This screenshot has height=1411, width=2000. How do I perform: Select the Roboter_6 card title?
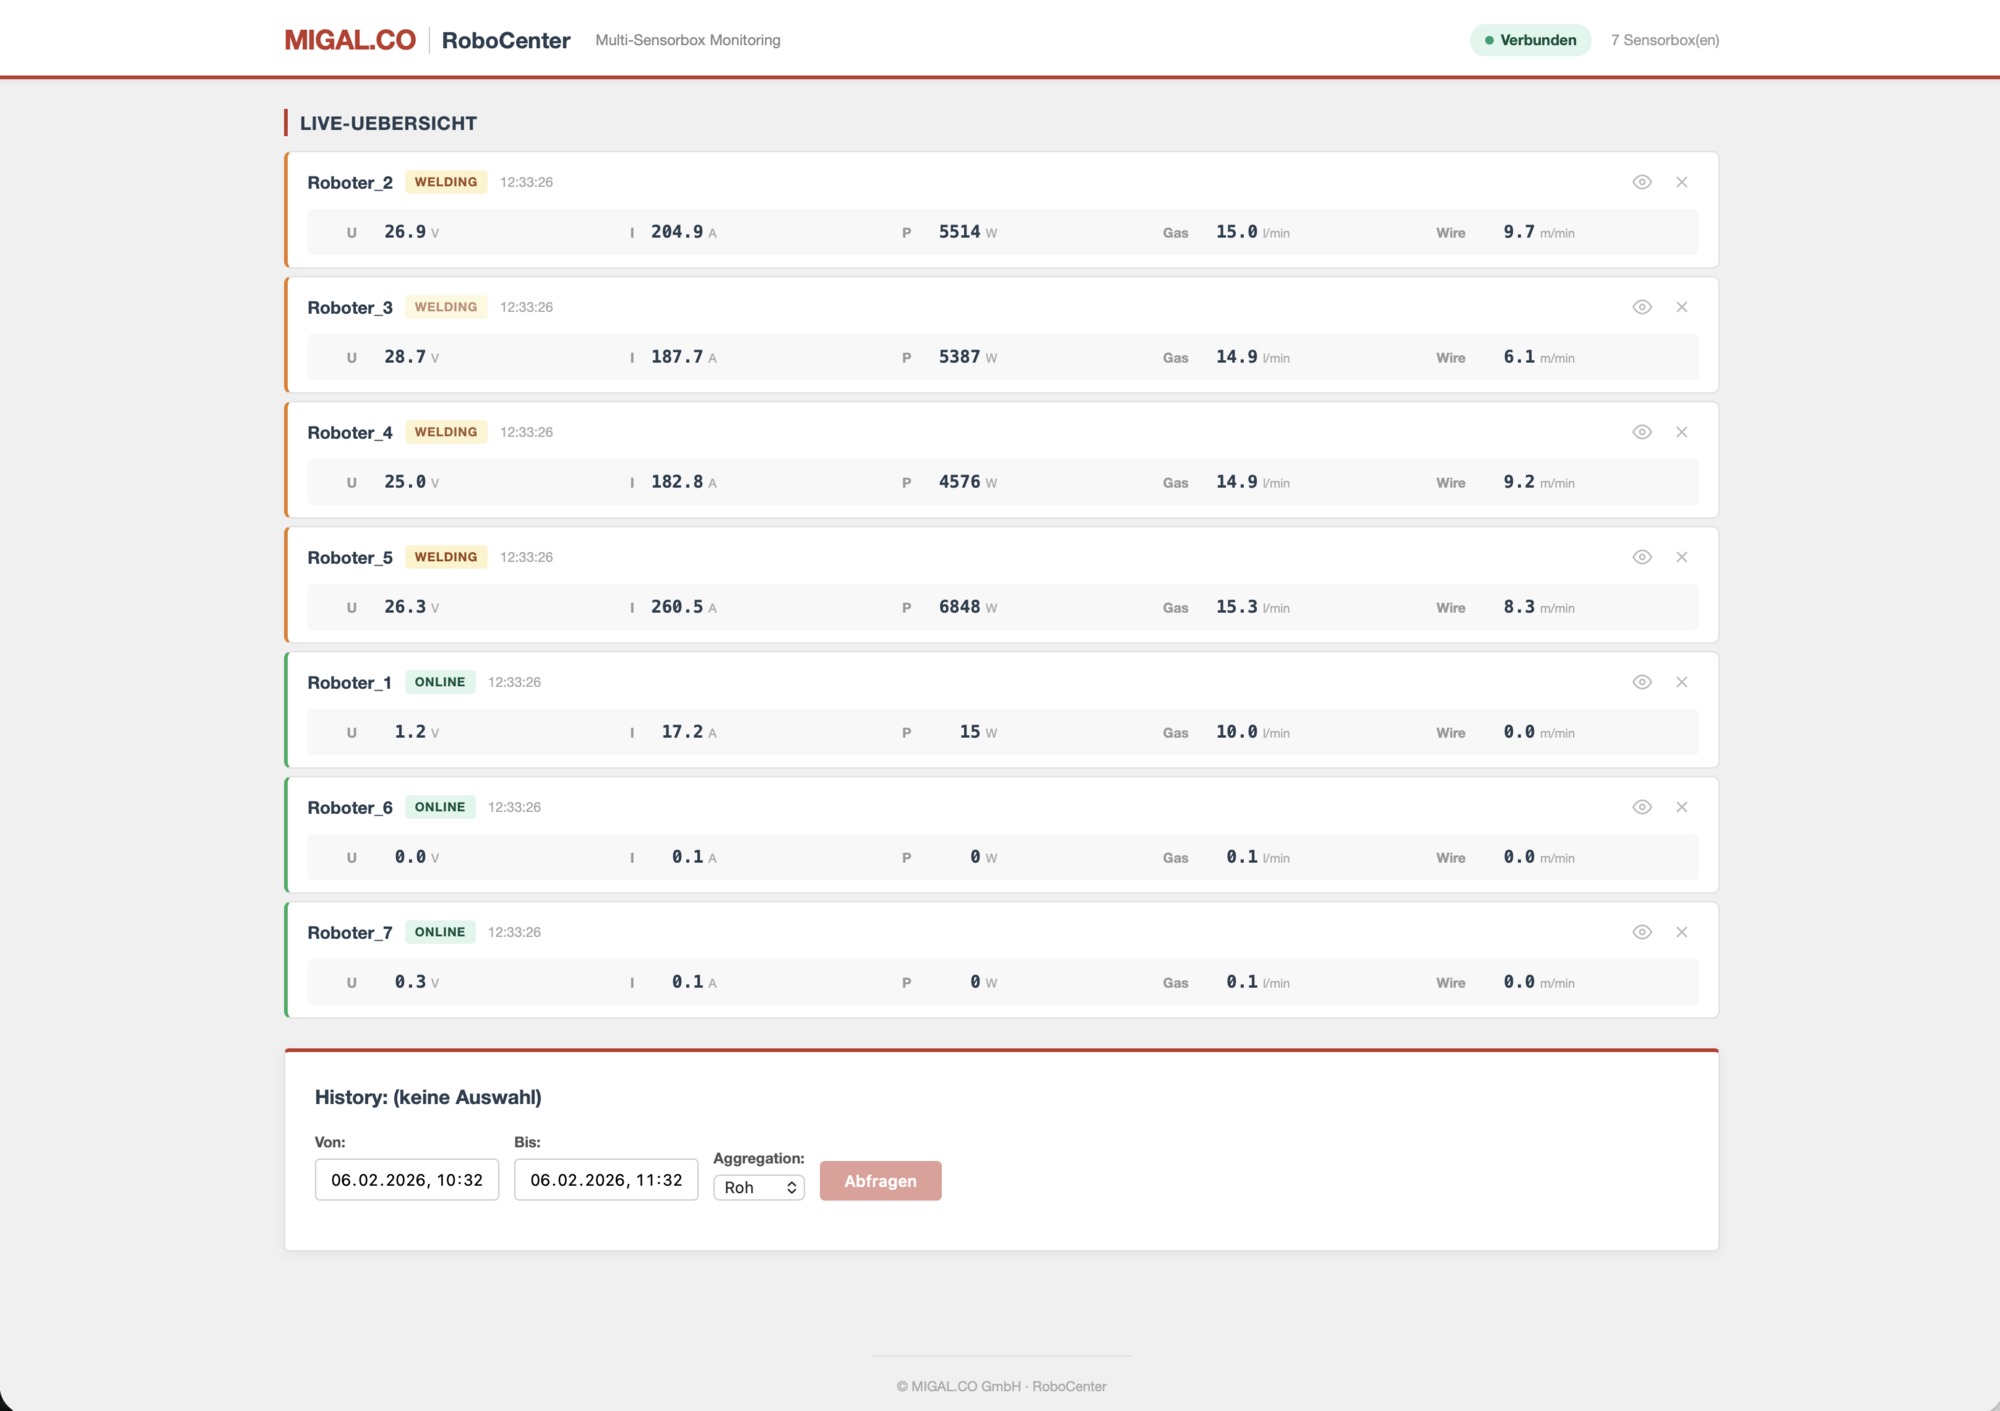pos(350,808)
